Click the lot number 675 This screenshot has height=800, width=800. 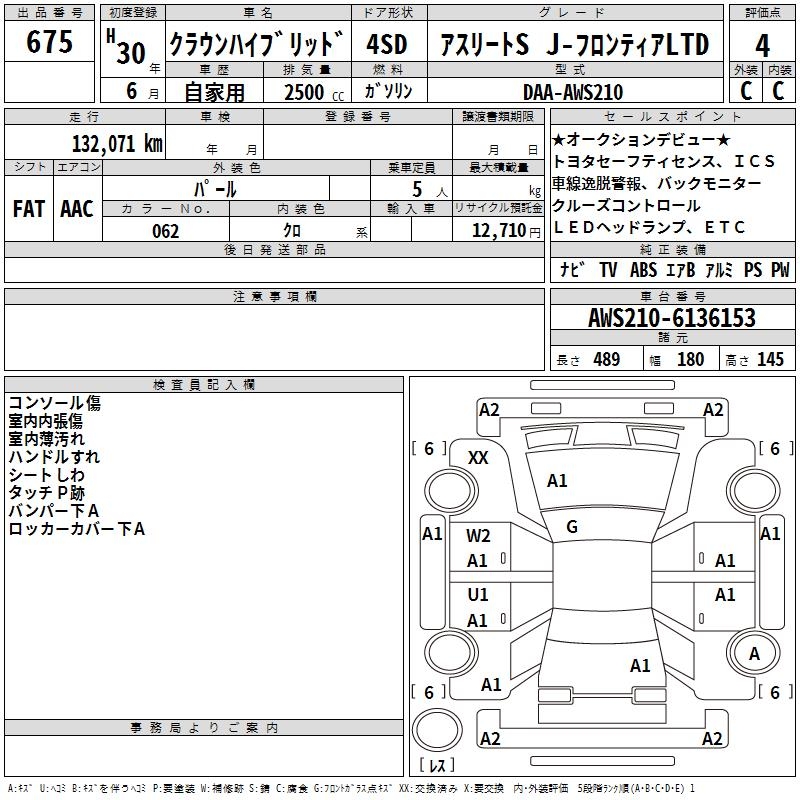50,42
